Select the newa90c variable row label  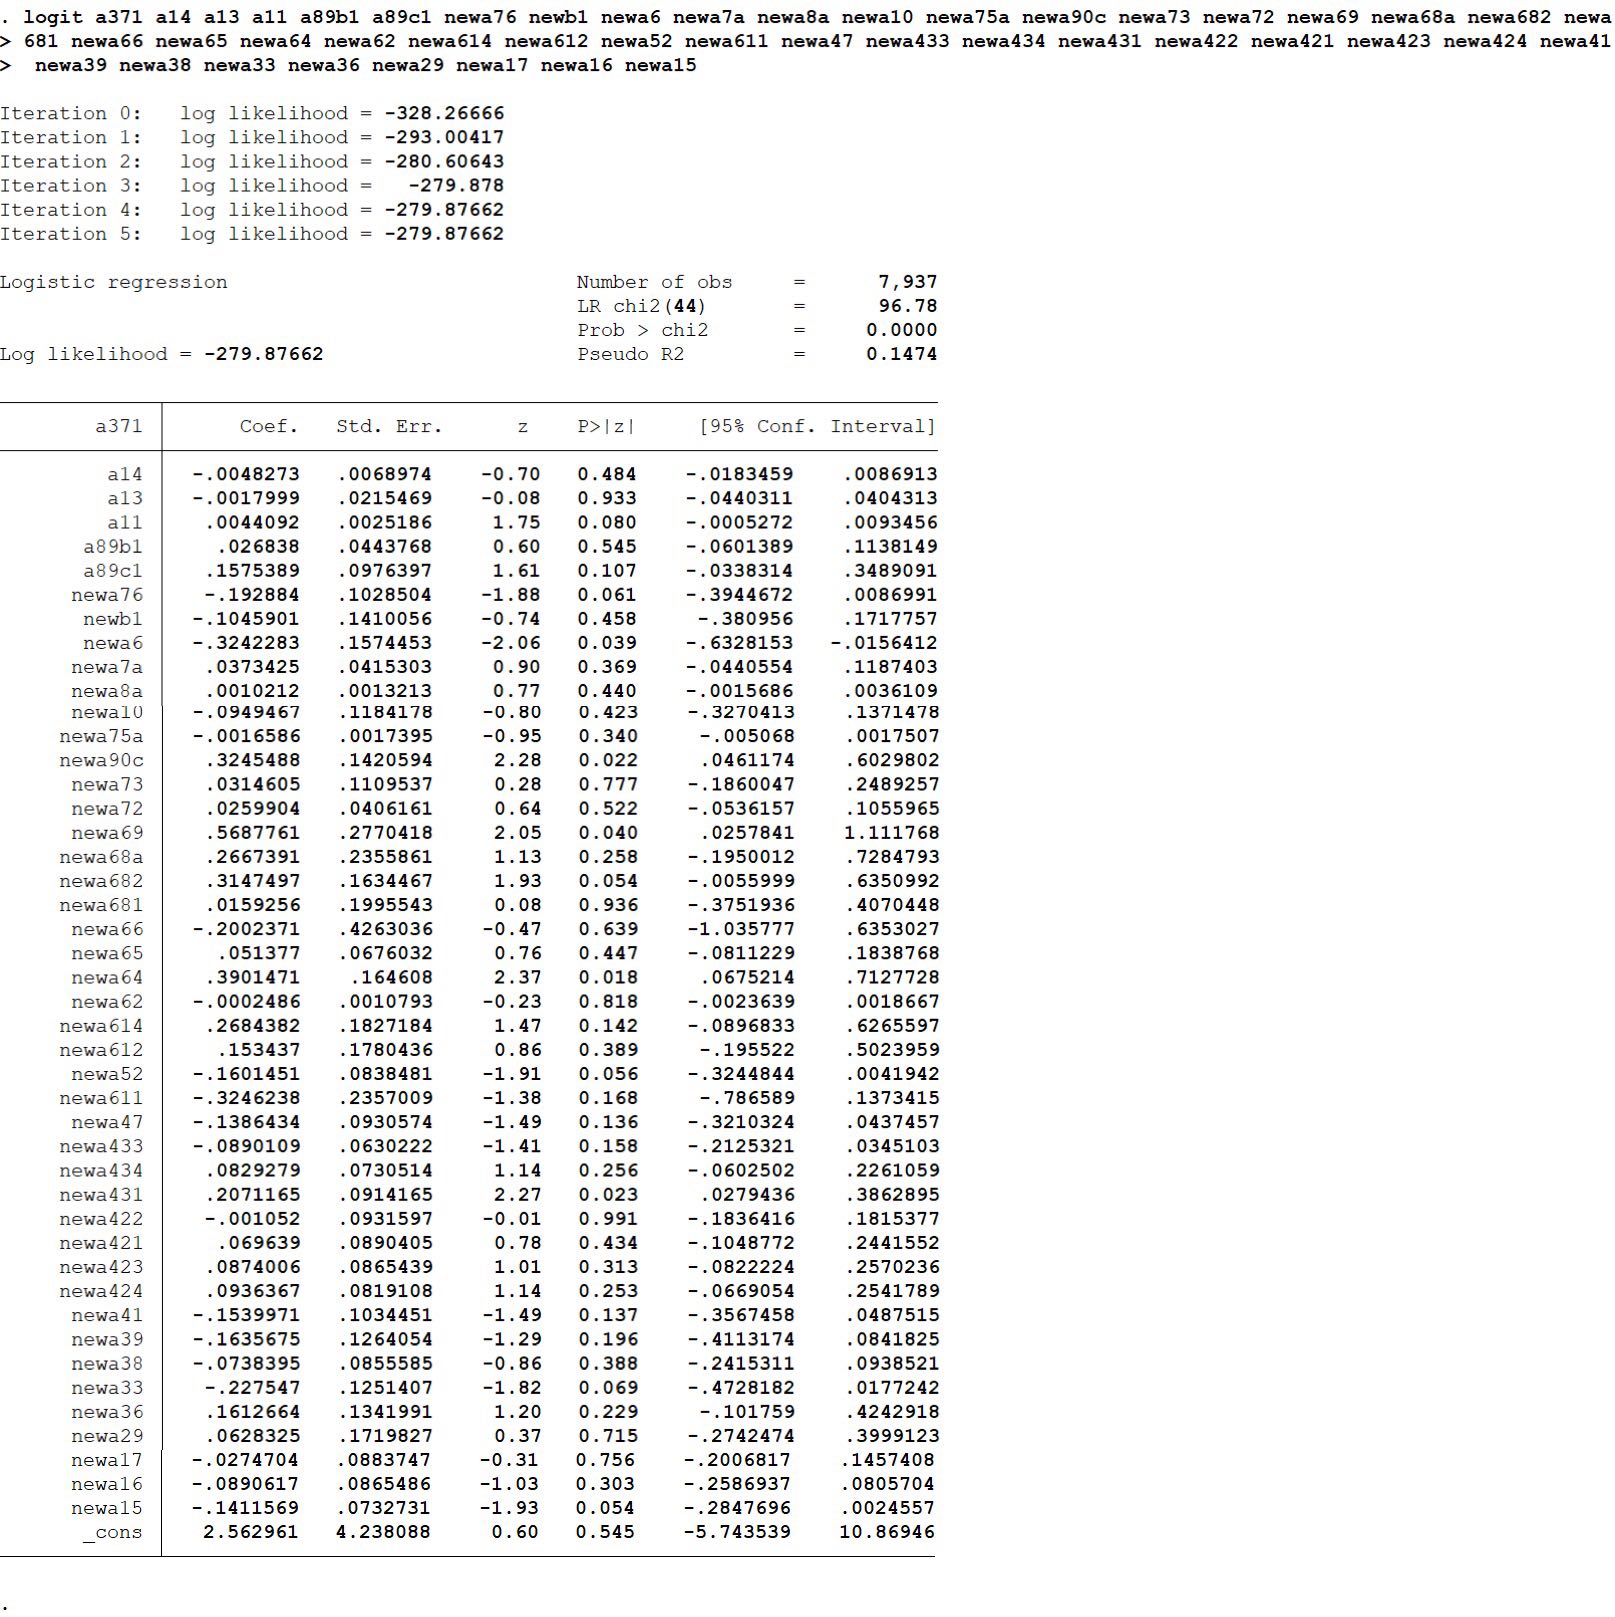(101, 760)
